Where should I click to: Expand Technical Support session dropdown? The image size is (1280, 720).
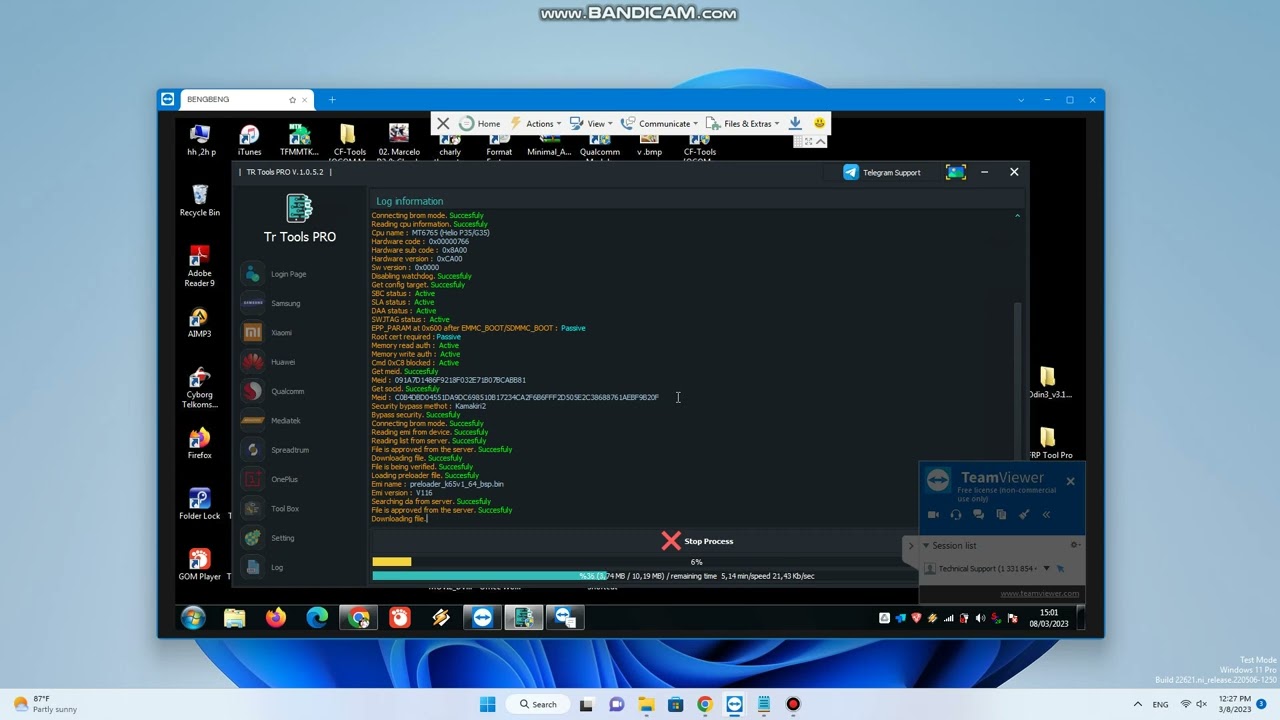click(x=1047, y=569)
